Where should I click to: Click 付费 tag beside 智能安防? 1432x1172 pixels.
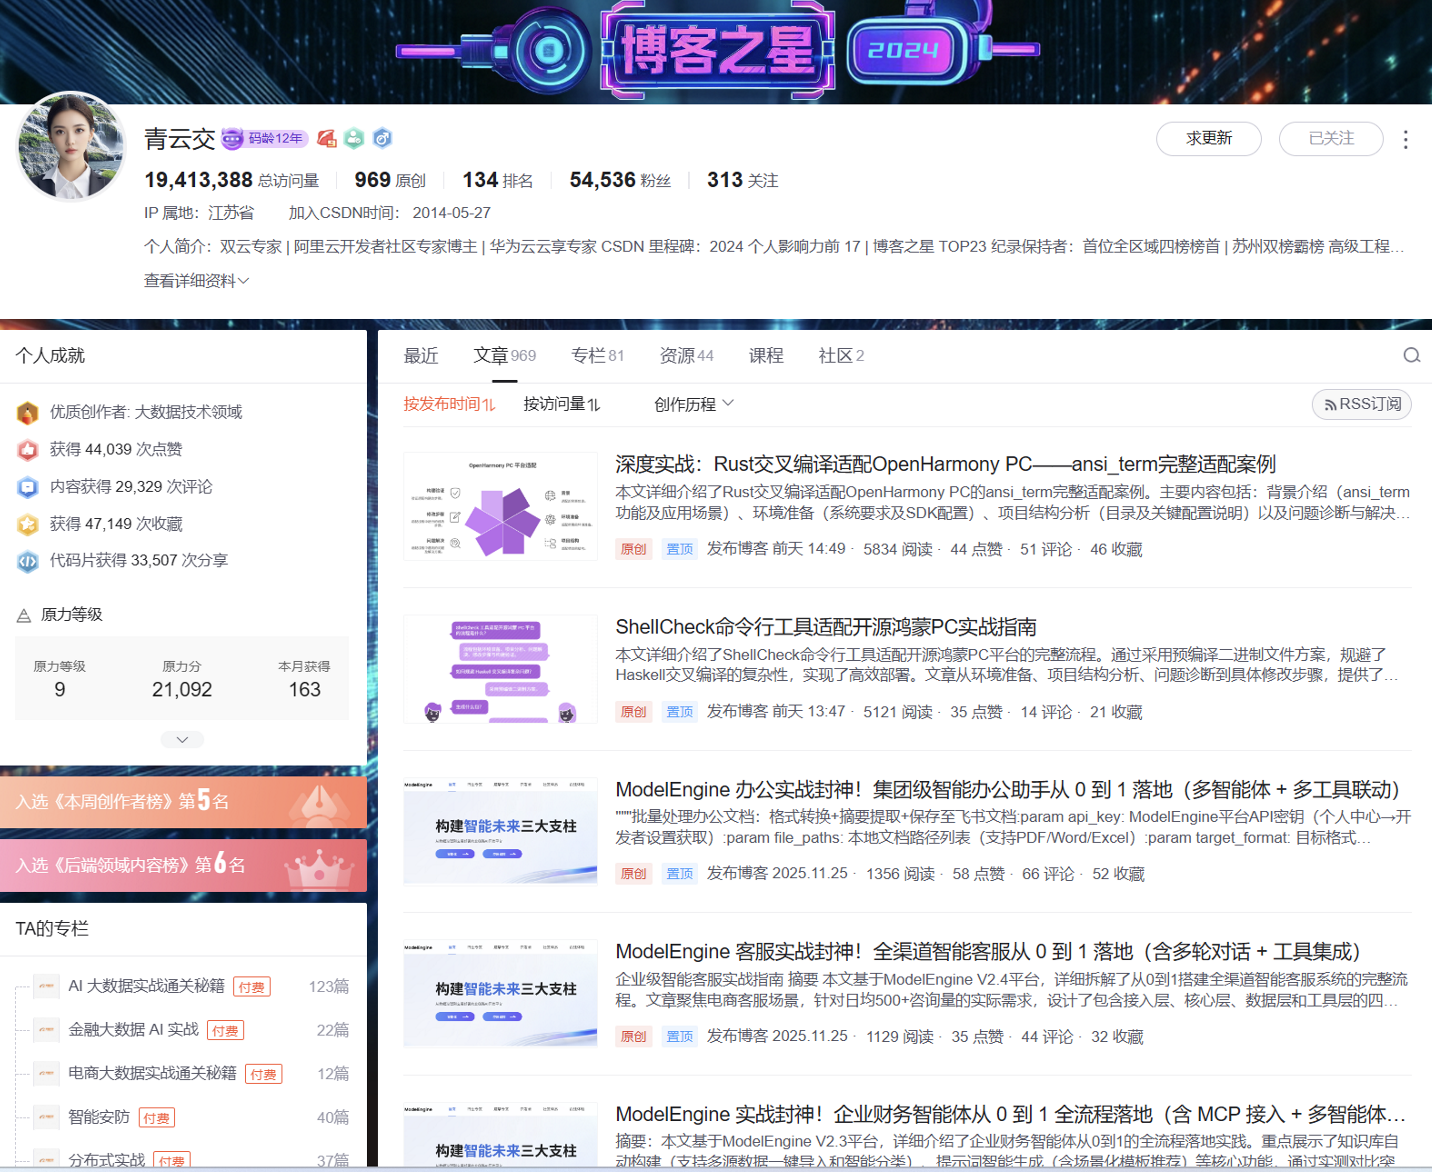(x=156, y=1118)
